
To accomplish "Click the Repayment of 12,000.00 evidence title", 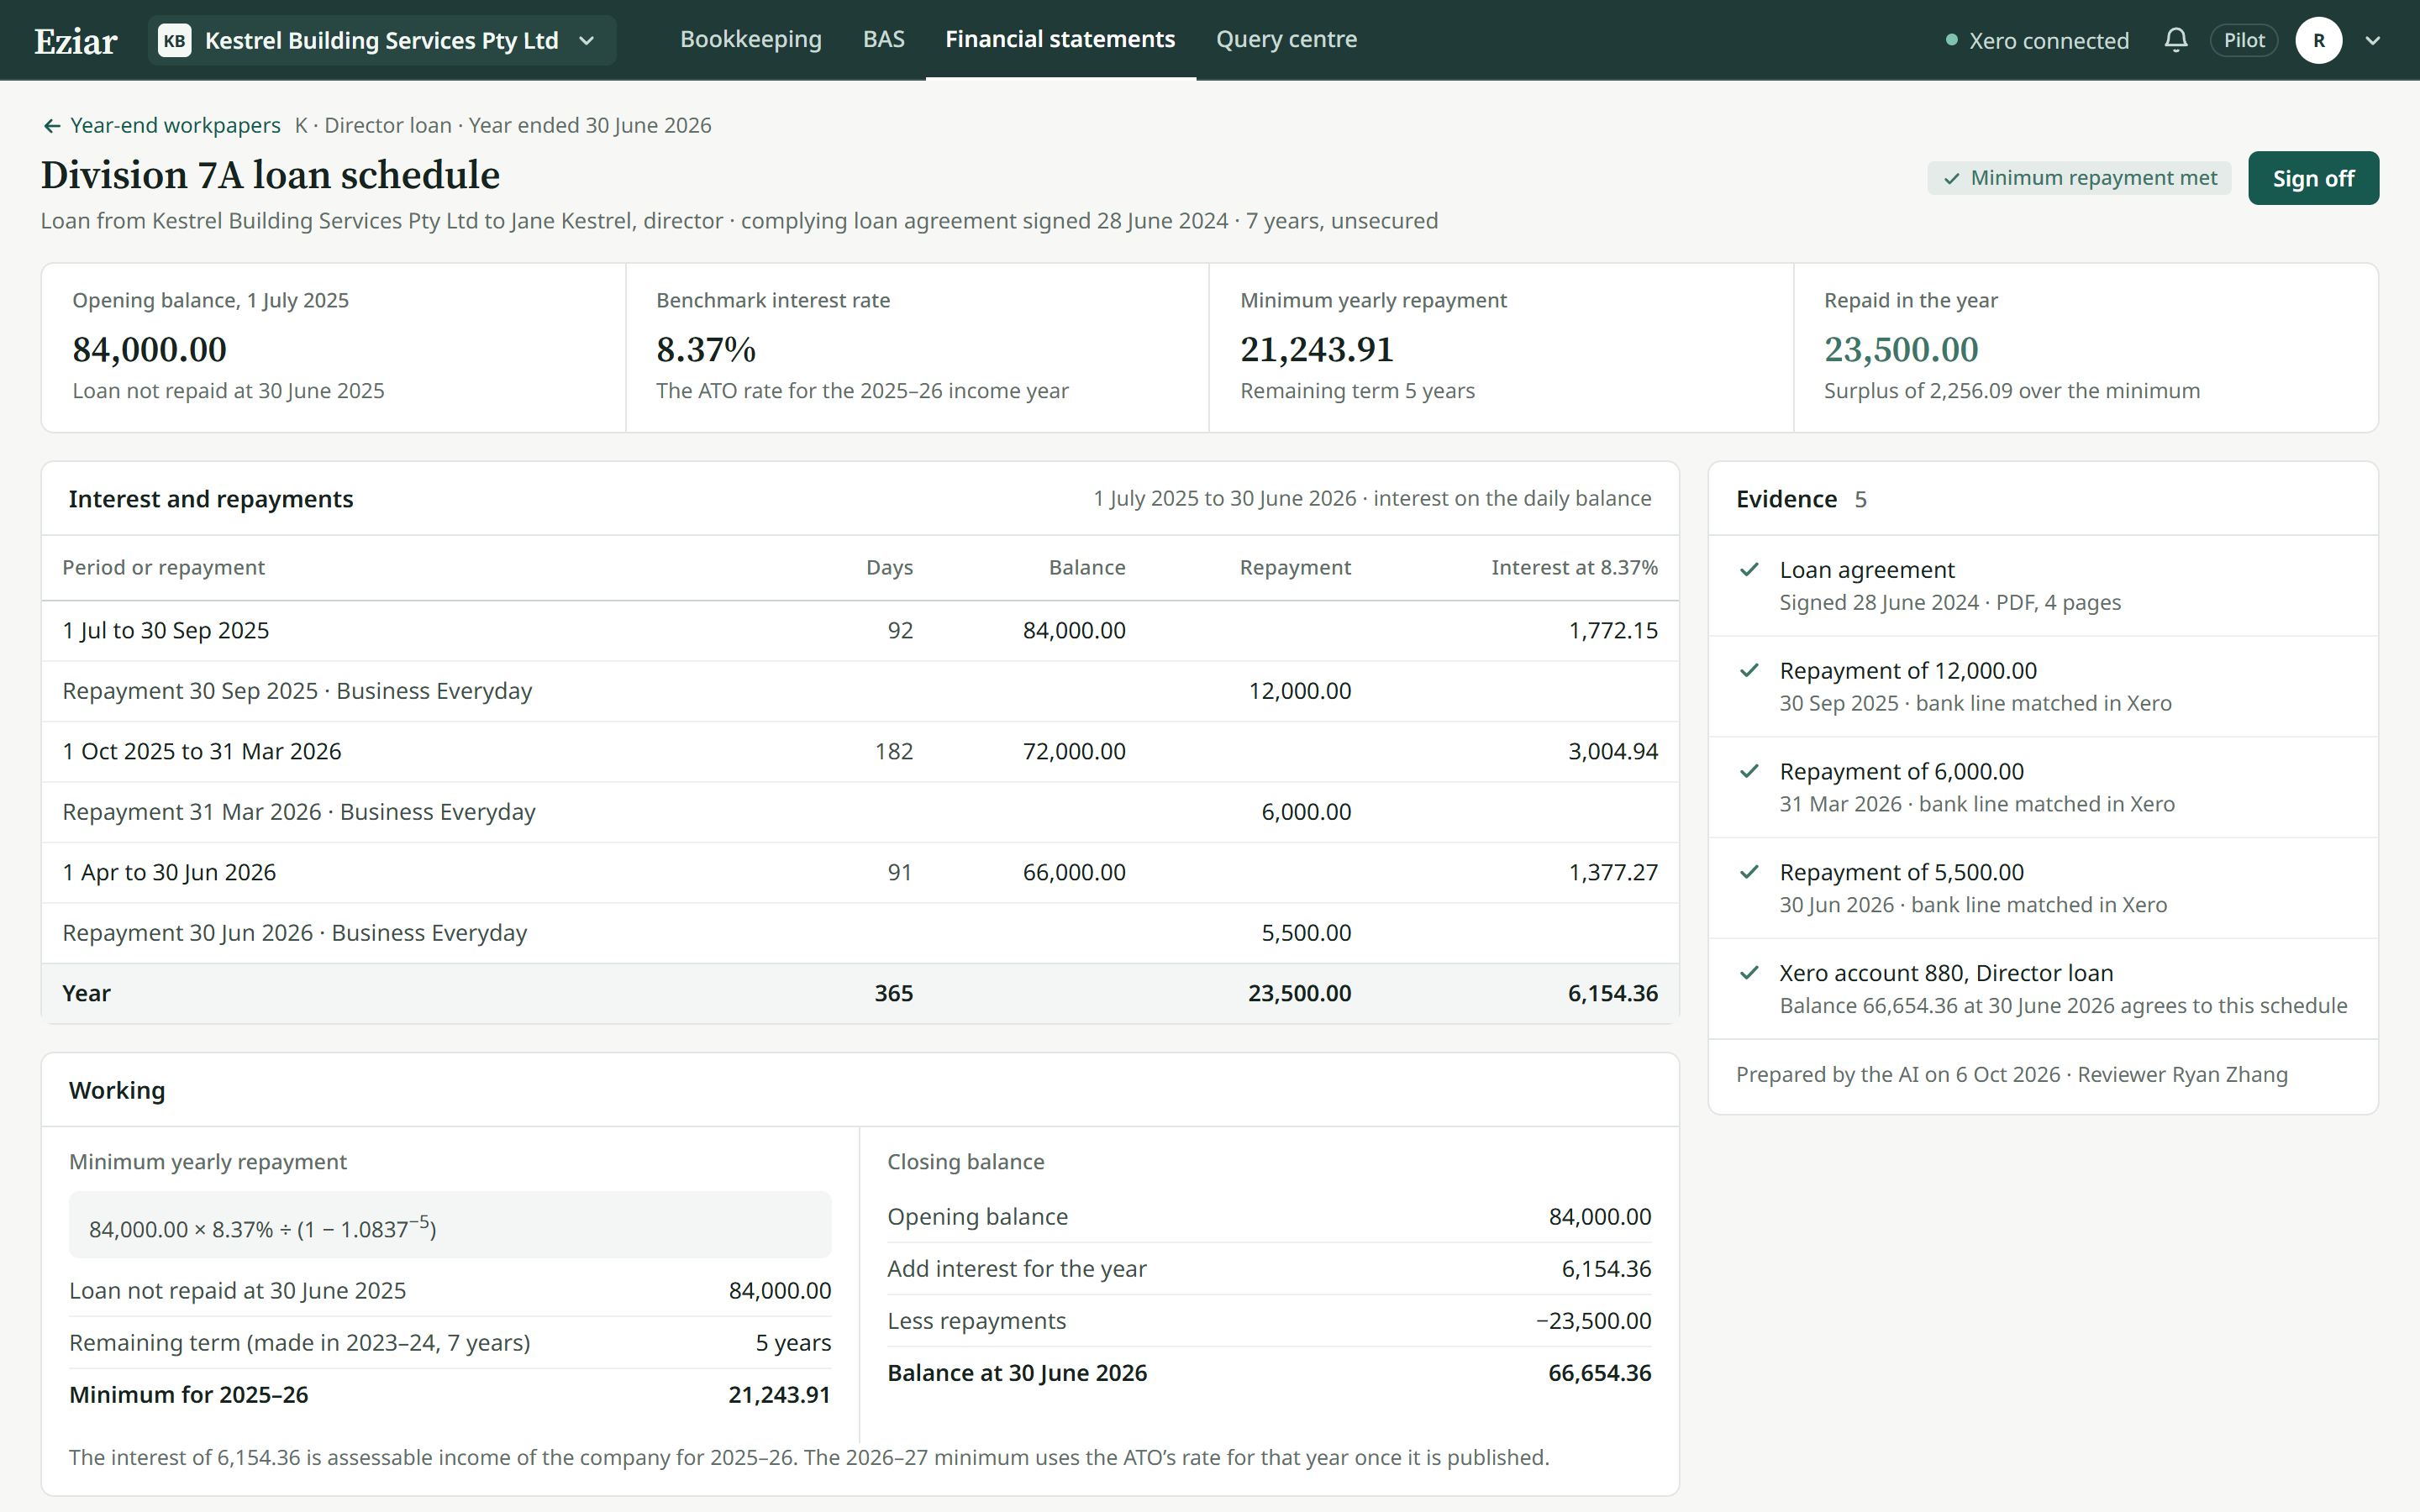I will pos(1908,671).
